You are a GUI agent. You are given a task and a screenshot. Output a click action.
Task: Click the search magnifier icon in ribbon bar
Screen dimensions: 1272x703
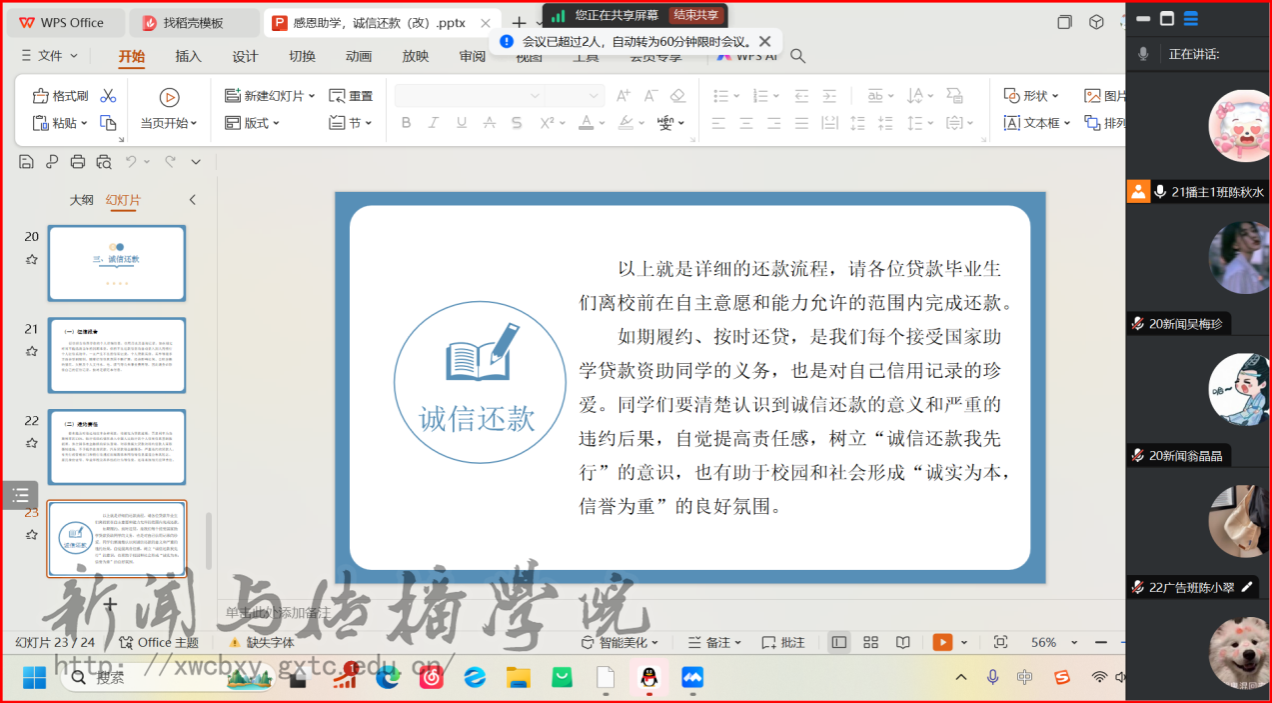tap(798, 56)
